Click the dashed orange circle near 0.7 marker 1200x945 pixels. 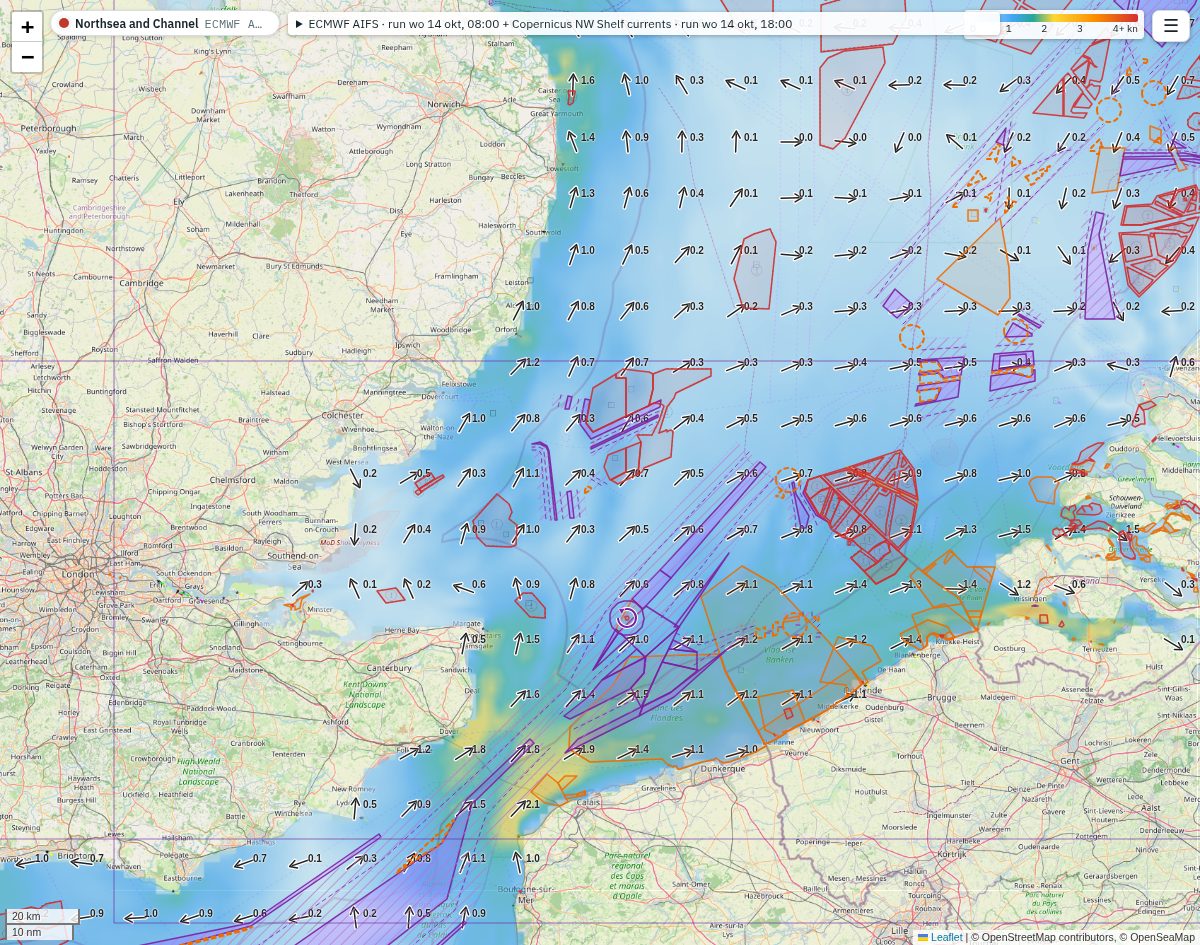[787, 481]
